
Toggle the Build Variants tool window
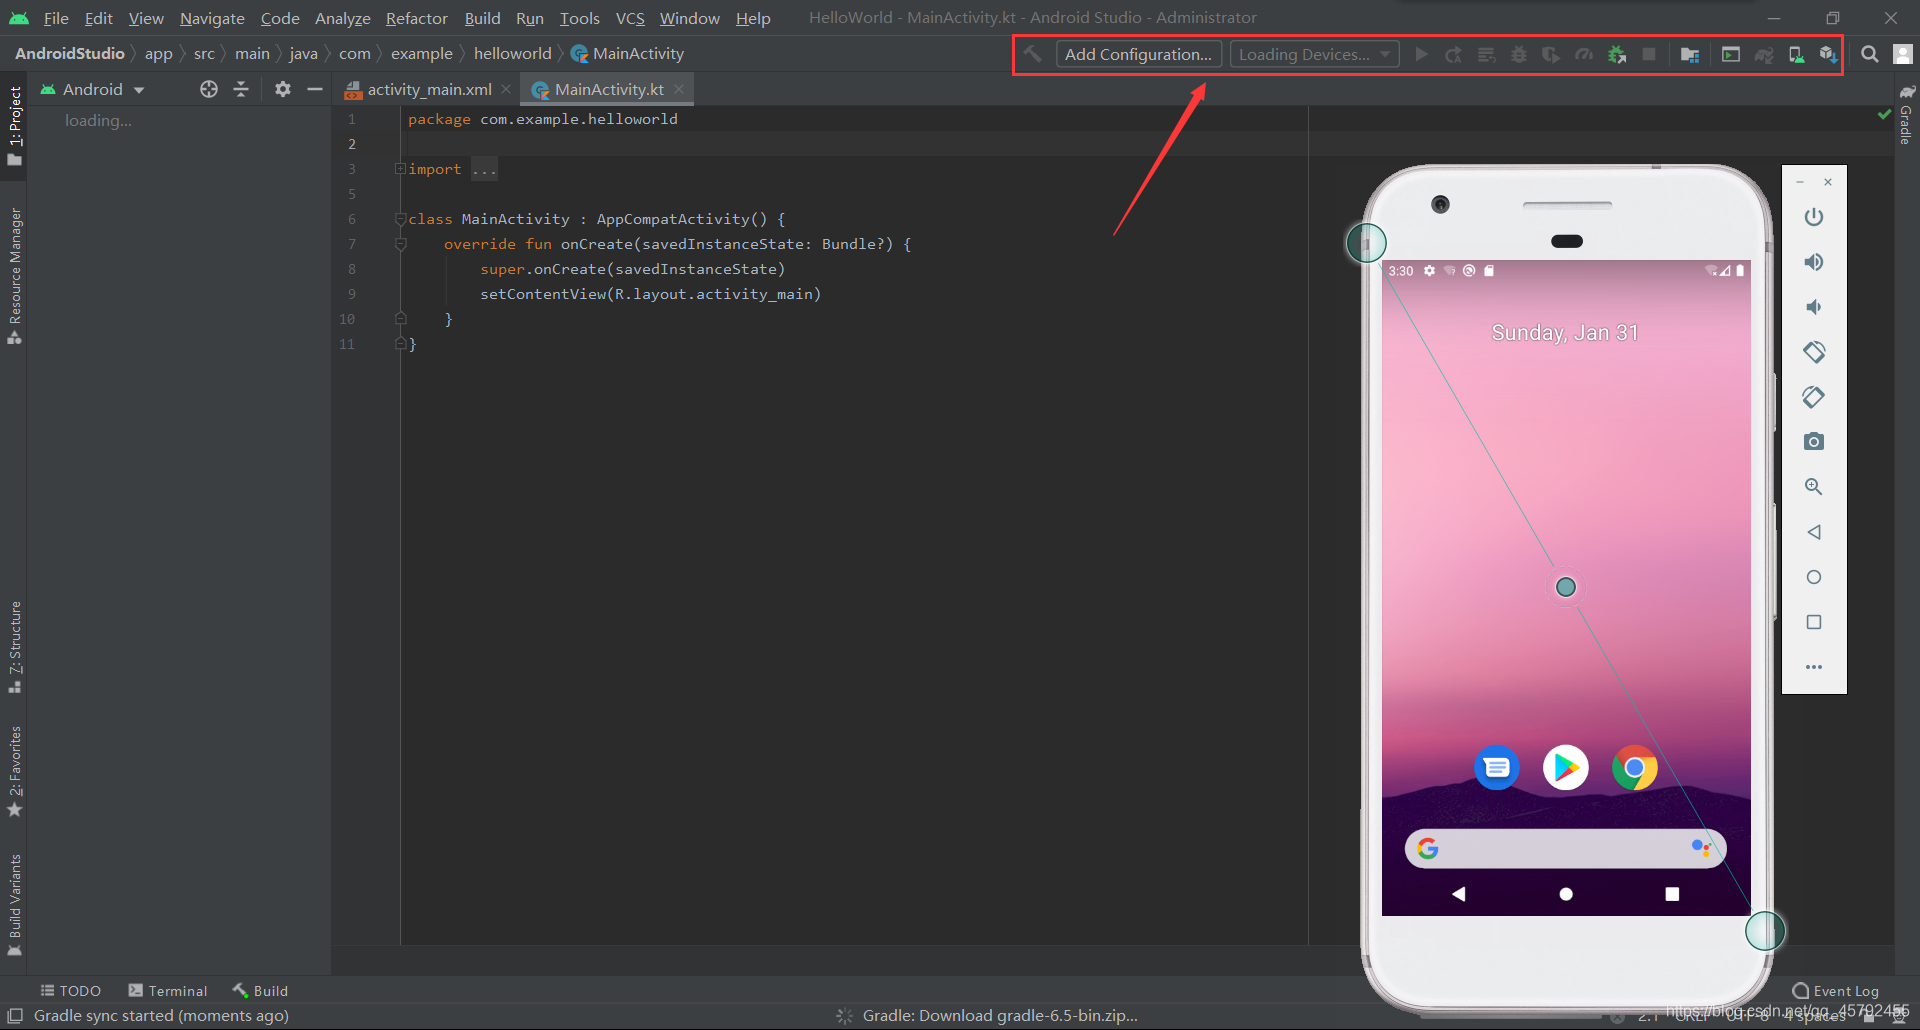click(x=14, y=906)
